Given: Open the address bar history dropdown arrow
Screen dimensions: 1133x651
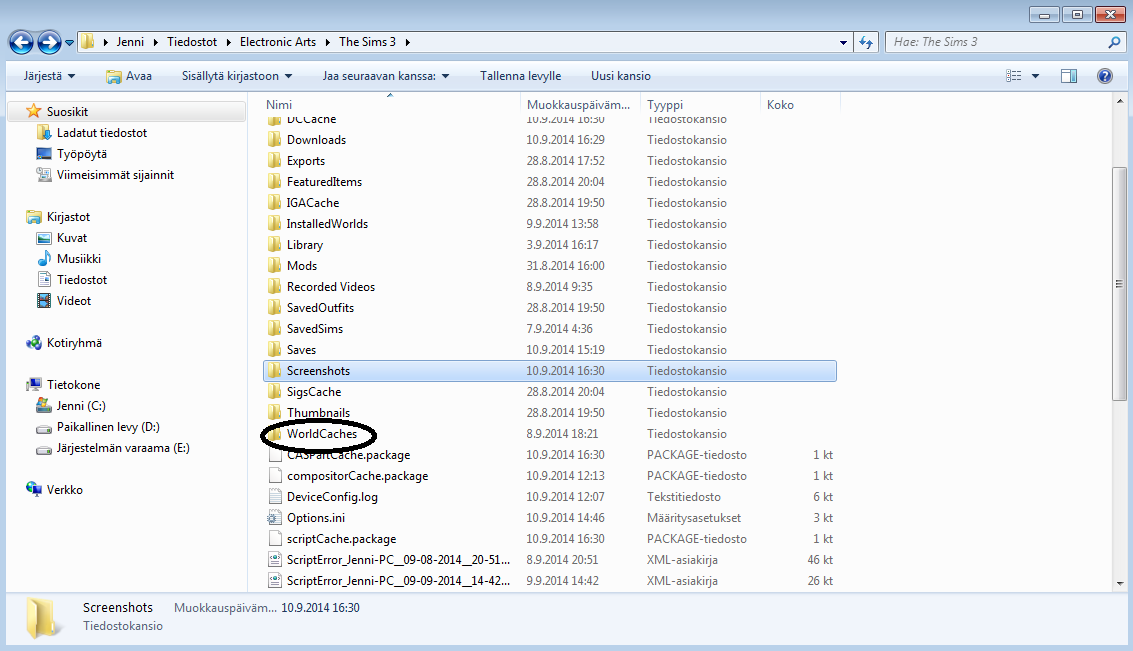Looking at the screenshot, I should point(843,43).
